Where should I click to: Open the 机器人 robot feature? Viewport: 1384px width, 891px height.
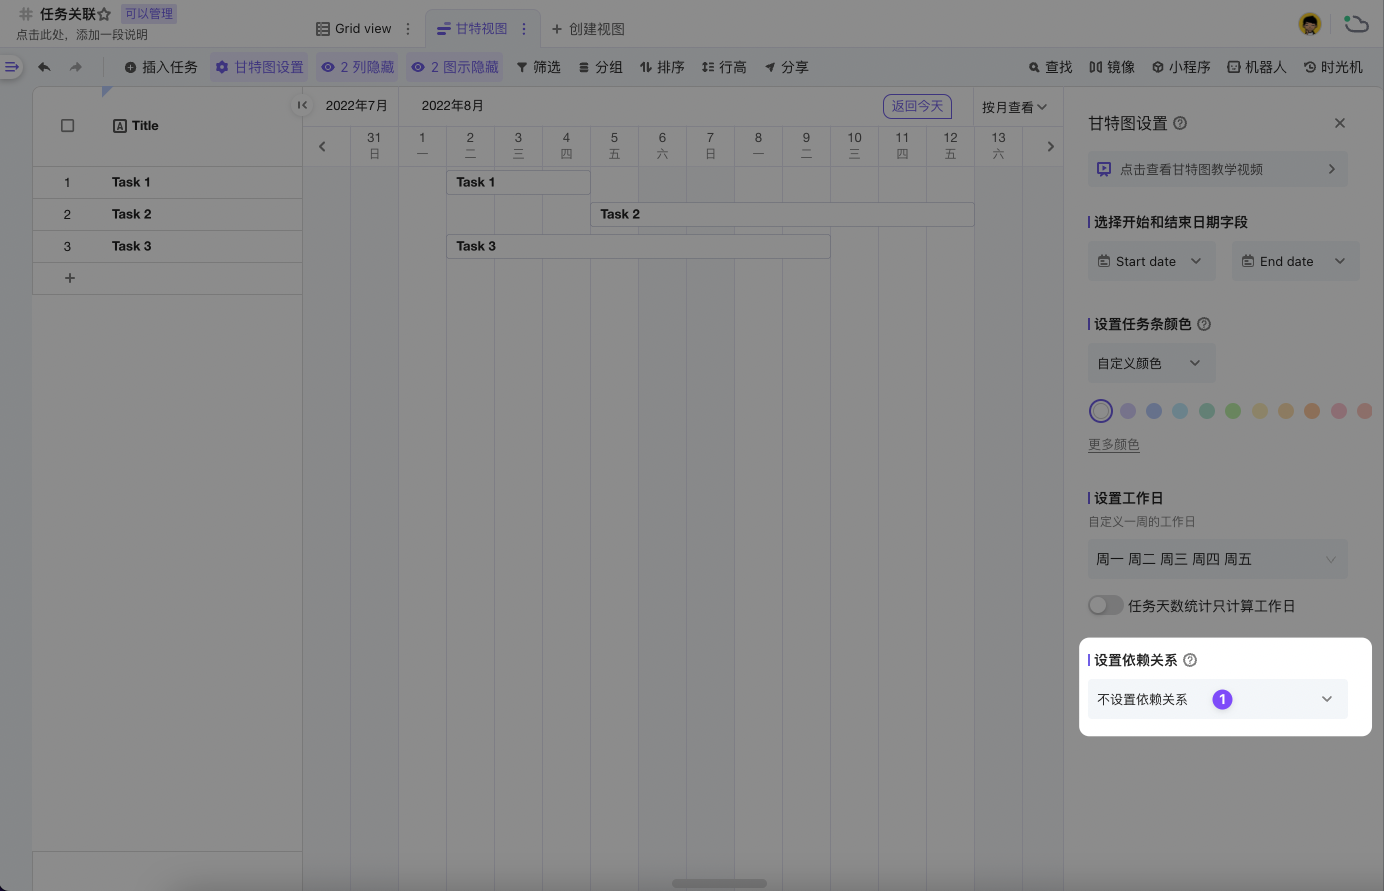click(x=1256, y=67)
